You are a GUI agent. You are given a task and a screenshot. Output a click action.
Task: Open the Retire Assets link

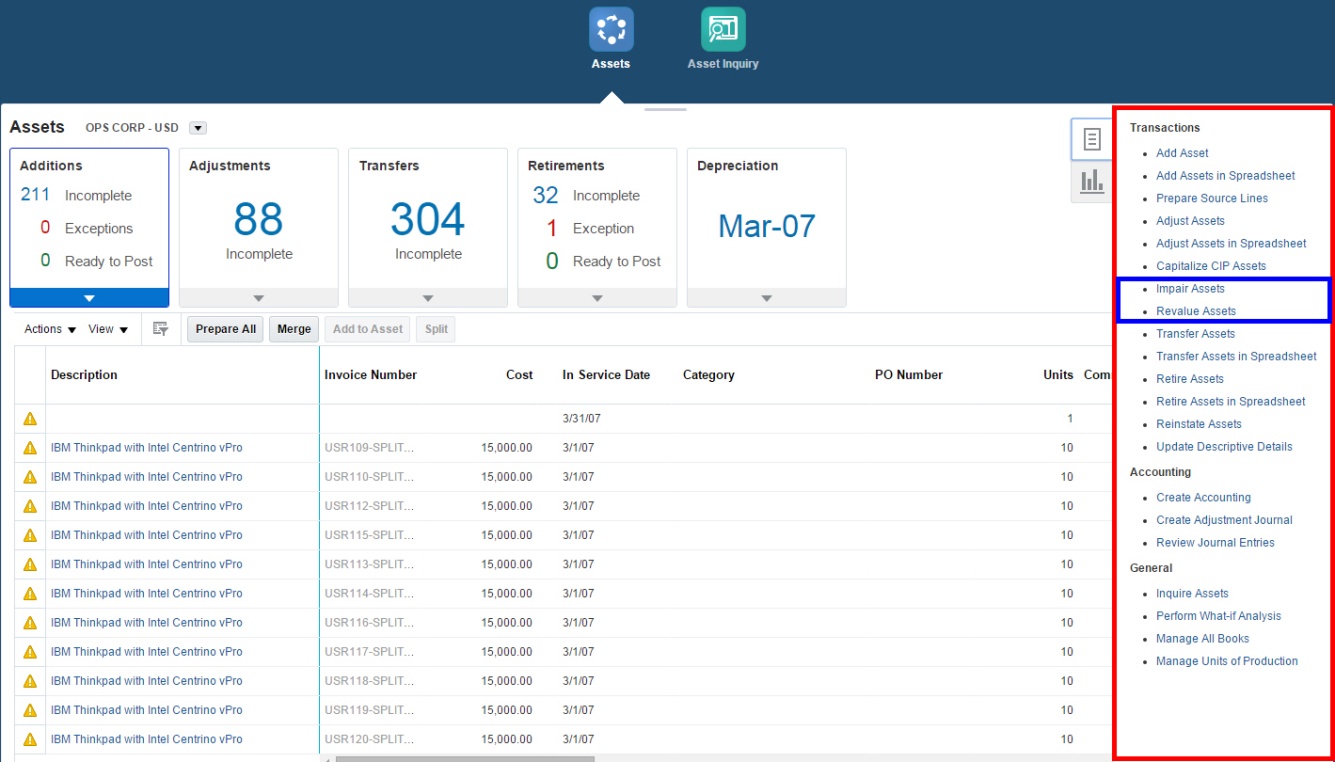pos(1190,379)
